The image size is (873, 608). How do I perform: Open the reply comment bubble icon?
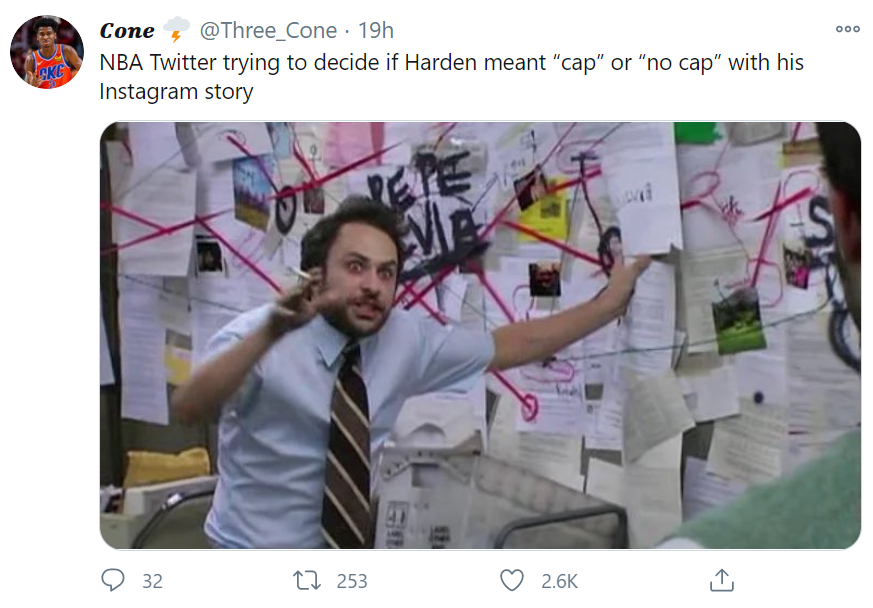point(113,580)
